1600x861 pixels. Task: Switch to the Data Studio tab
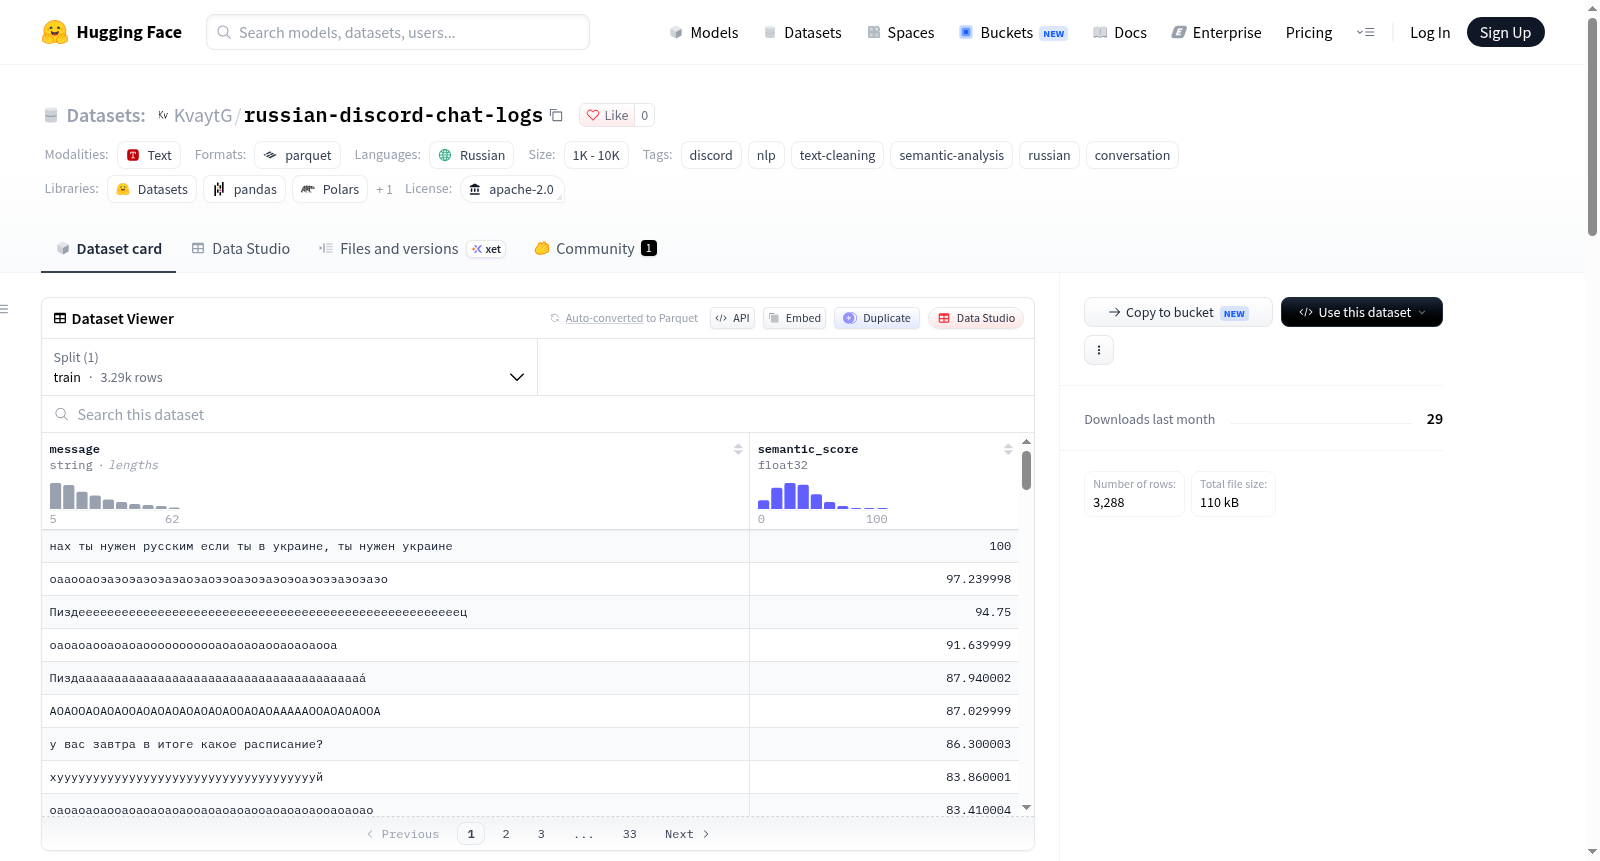(x=241, y=249)
